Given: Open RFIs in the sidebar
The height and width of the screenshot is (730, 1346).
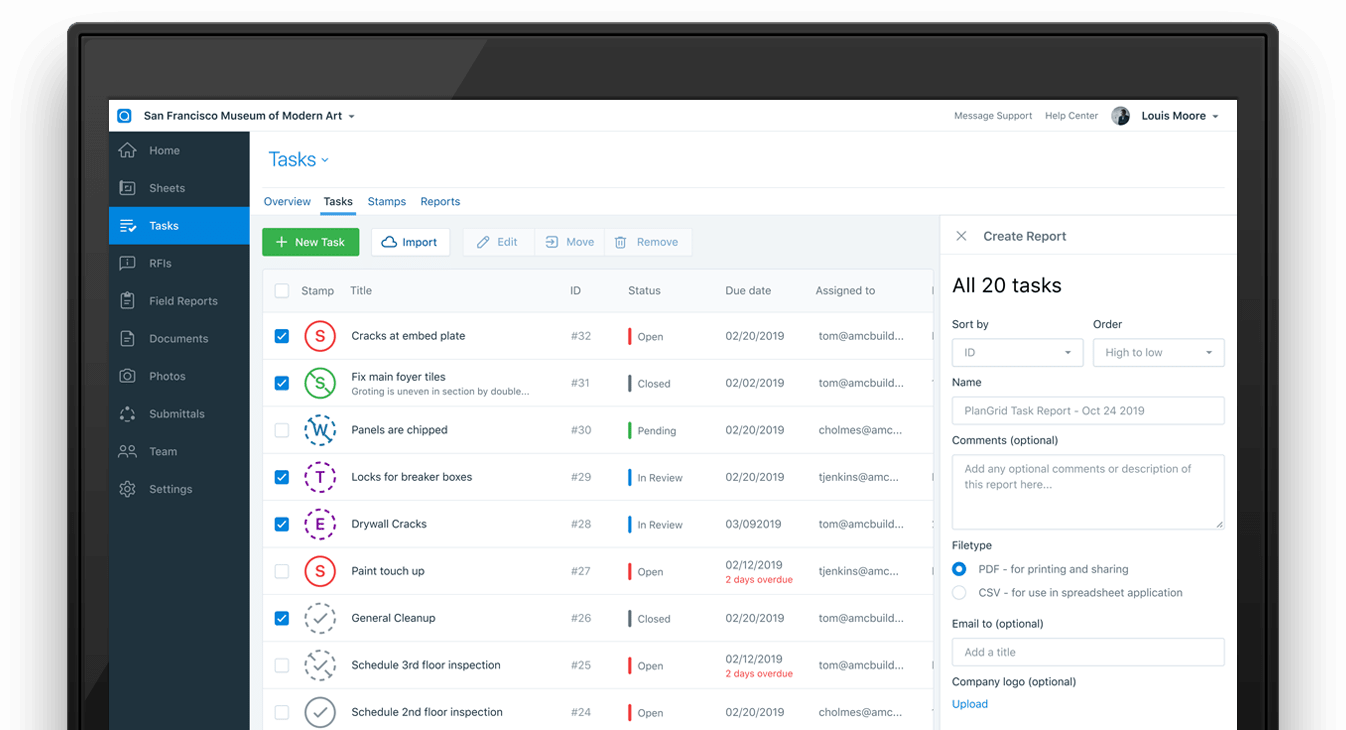Looking at the screenshot, I should [179, 263].
